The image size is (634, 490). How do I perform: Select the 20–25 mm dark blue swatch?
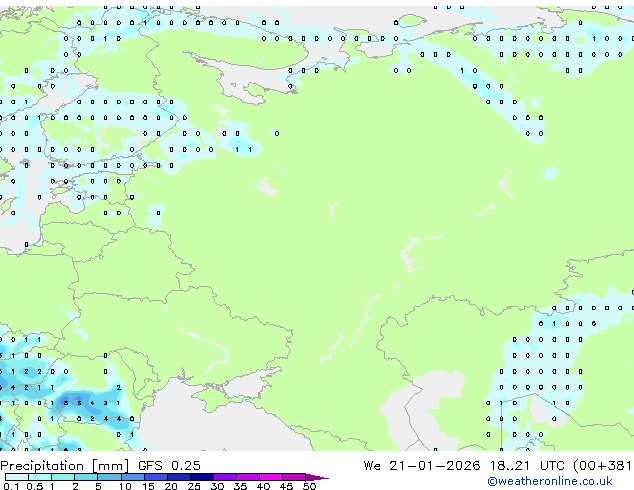point(179,477)
